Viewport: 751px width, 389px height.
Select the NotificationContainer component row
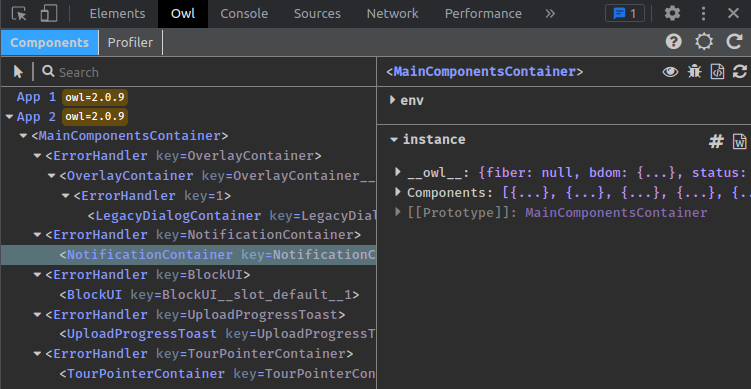click(188, 255)
